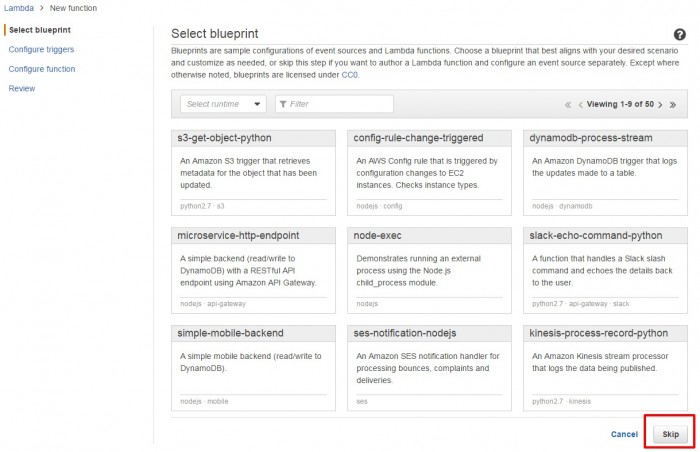Click 'nodejs · config' tag text

coord(379,206)
